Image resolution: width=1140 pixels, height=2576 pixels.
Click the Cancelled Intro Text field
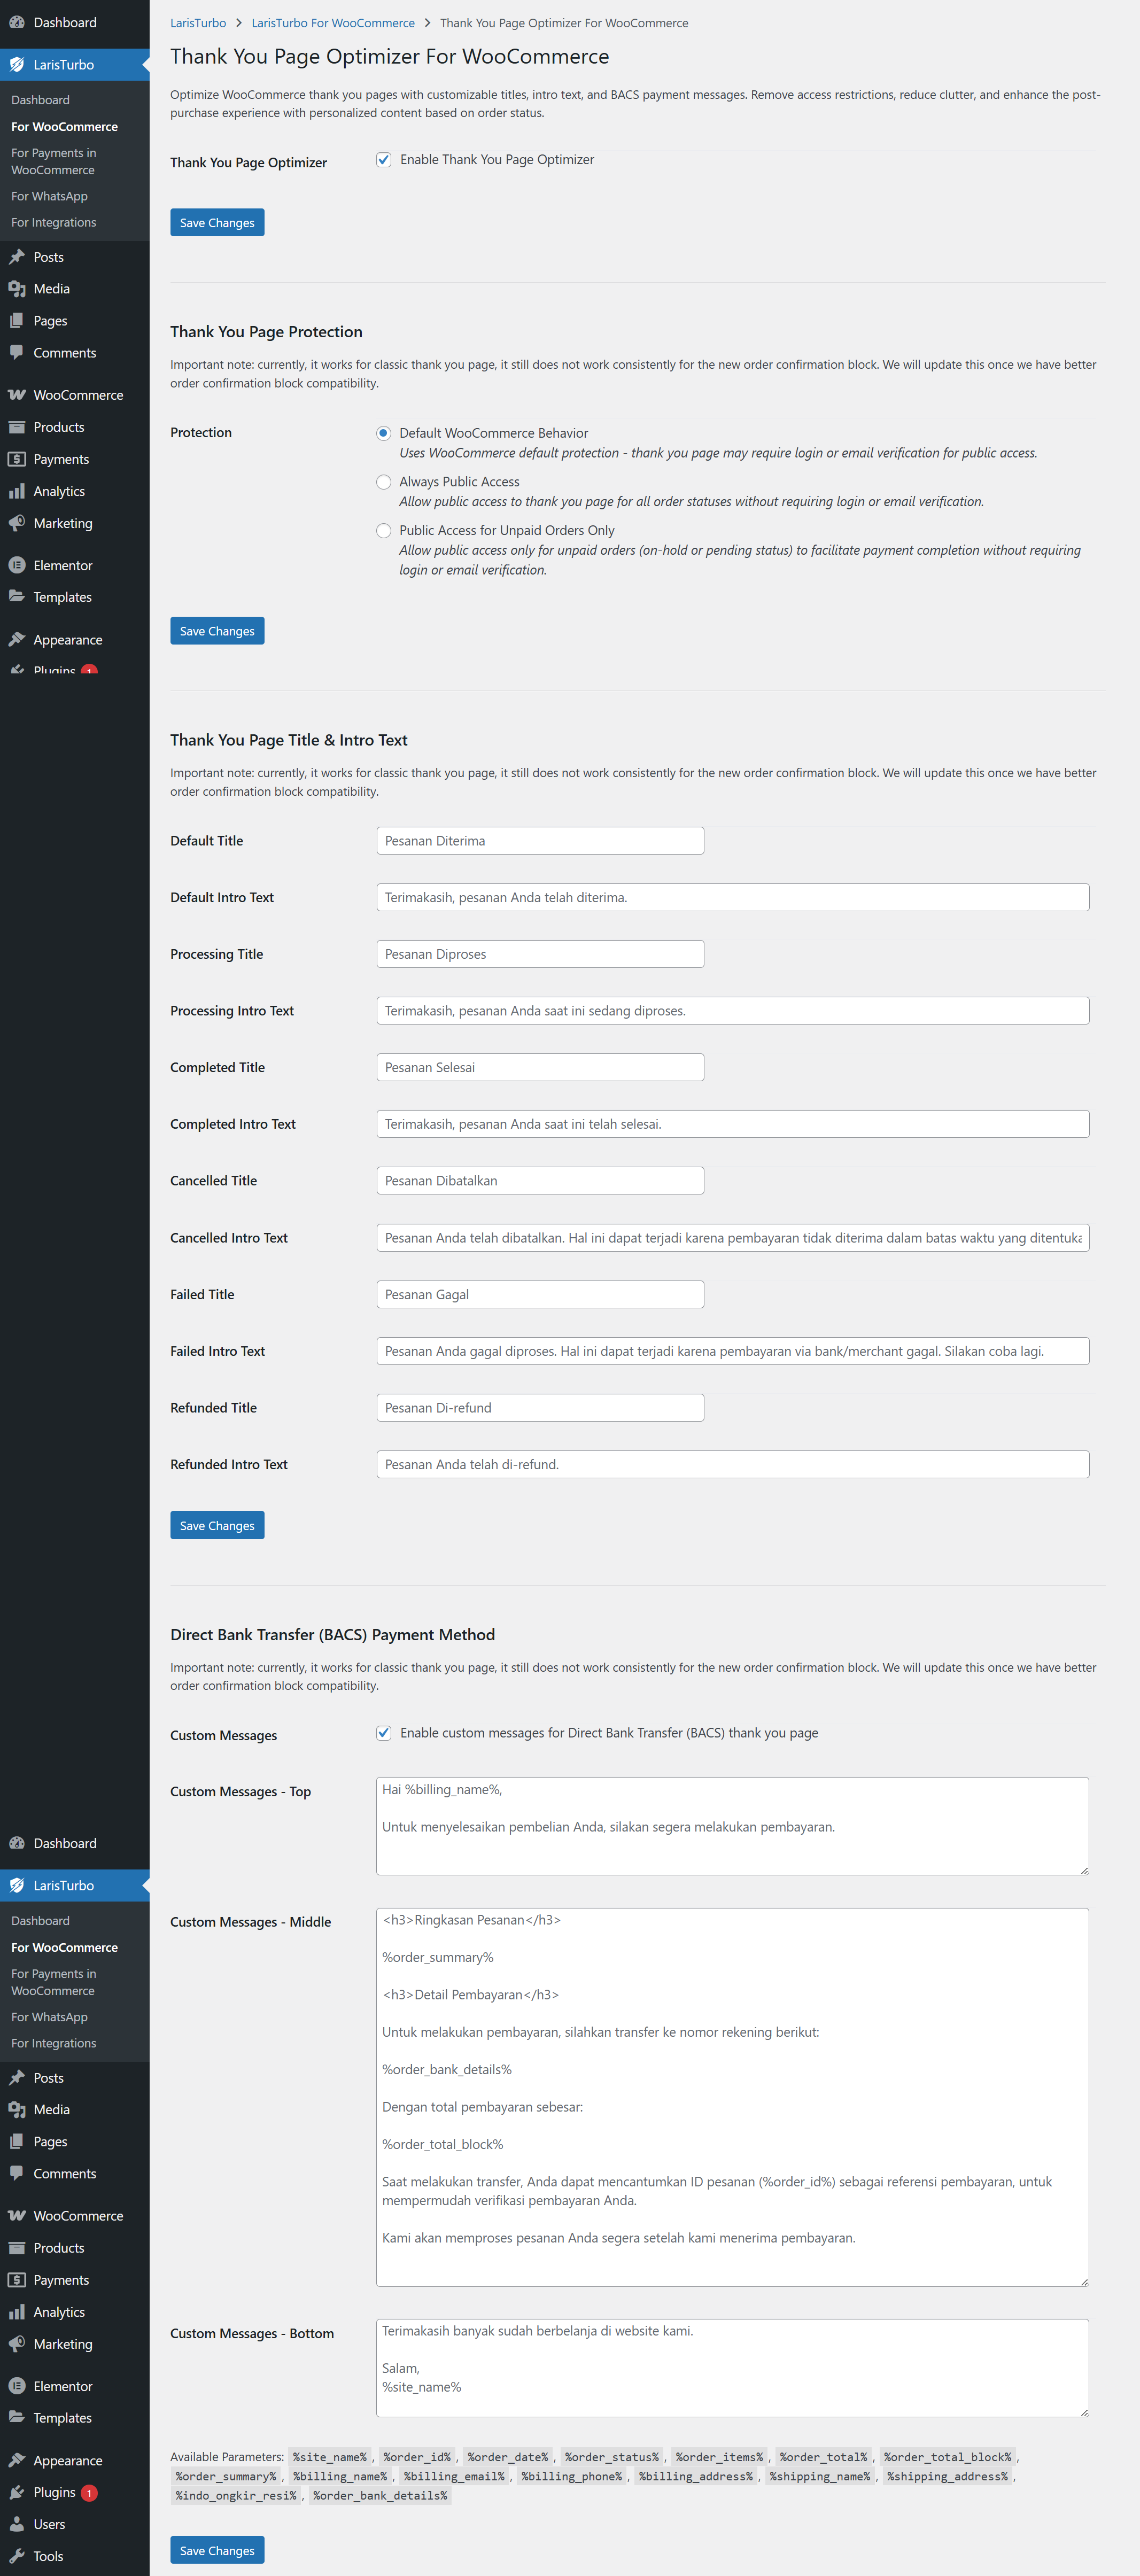click(x=732, y=1238)
